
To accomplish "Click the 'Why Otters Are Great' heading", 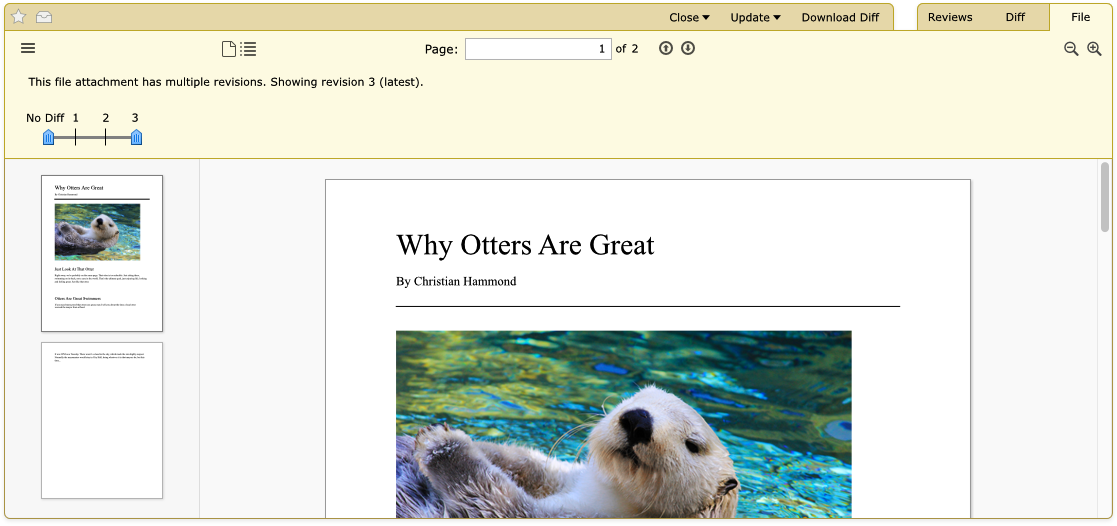I will click(525, 245).
